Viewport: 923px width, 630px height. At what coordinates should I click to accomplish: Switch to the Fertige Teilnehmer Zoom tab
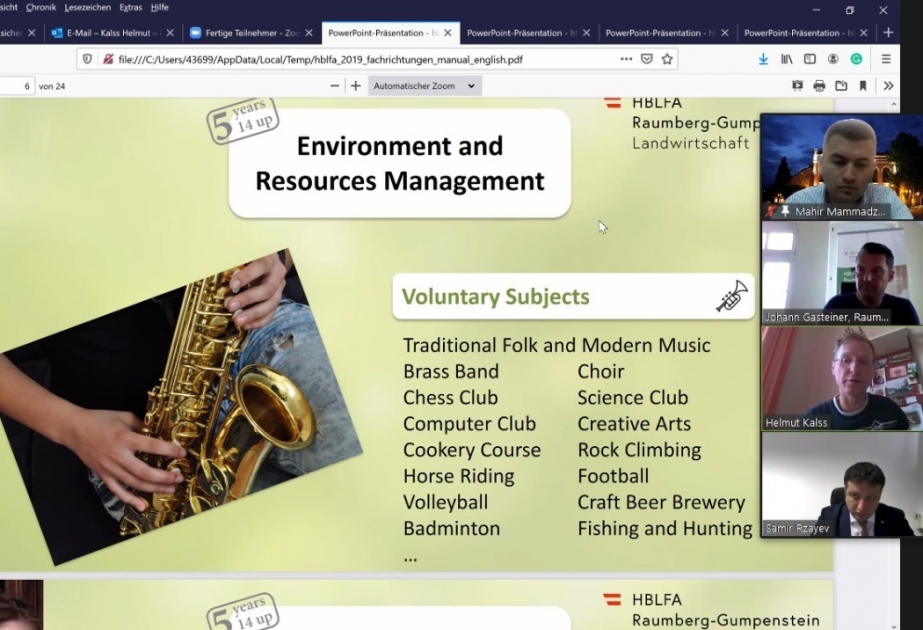[253, 33]
